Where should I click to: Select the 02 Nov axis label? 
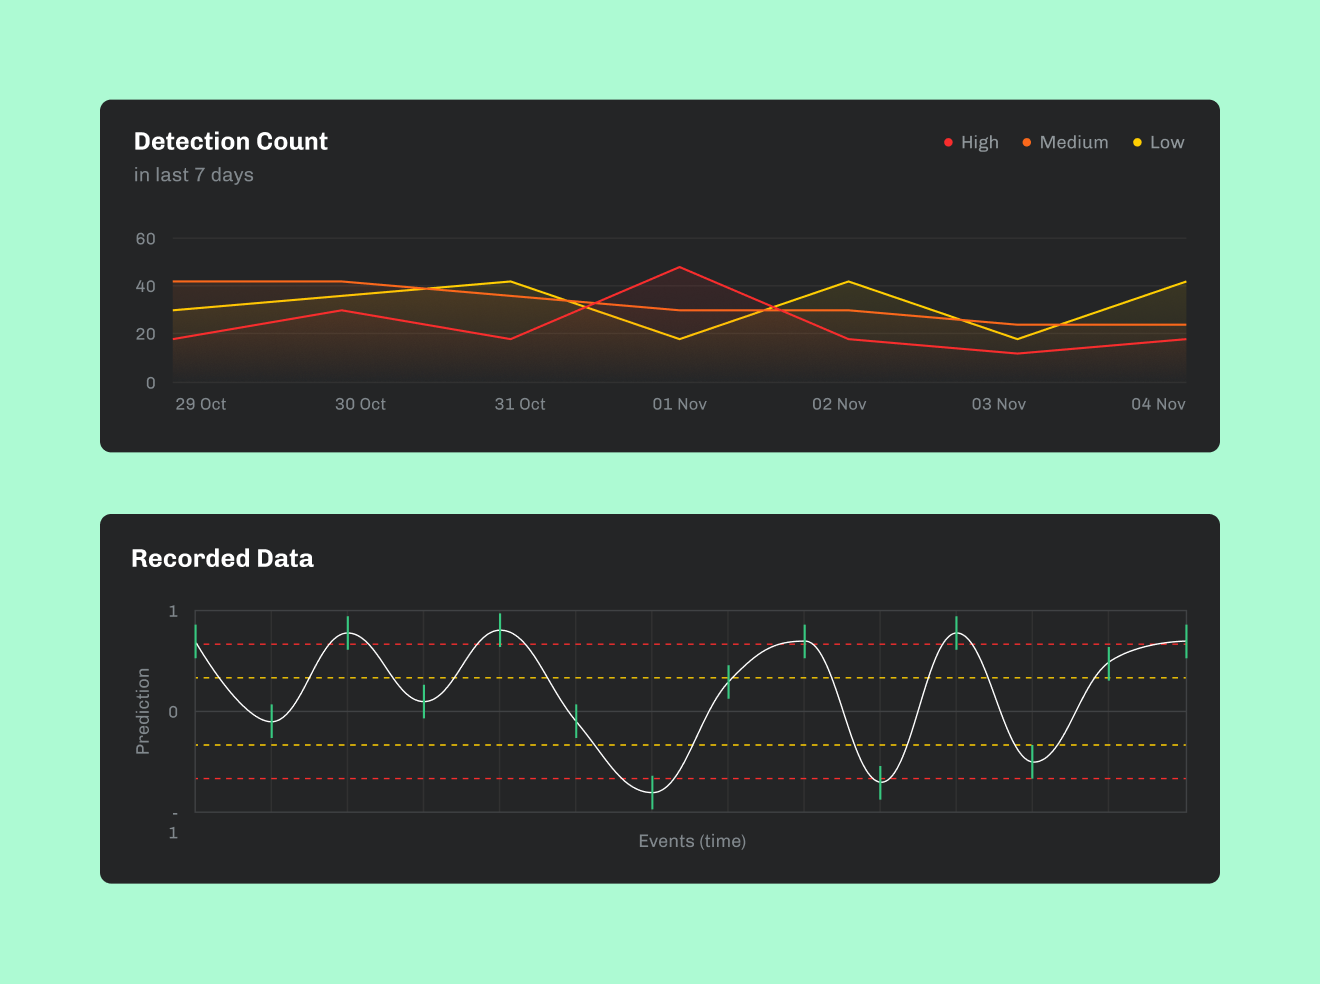pos(839,404)
